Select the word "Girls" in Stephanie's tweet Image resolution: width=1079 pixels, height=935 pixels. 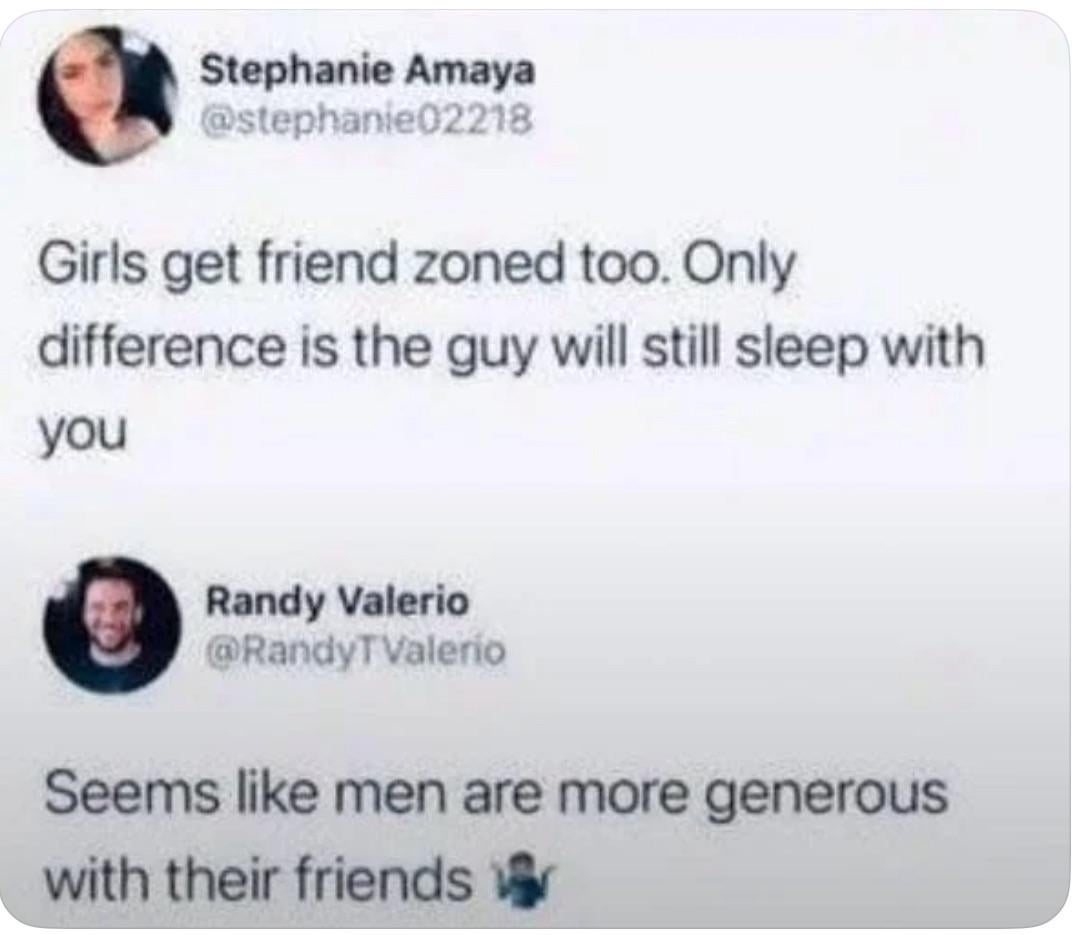coord(92,264)
